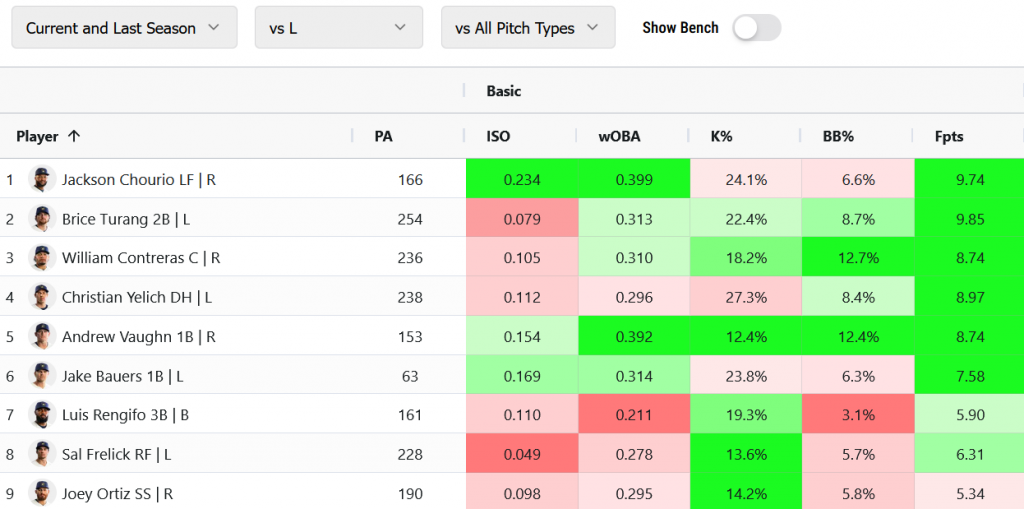Expand the vs L handedness dropdown
Screen dimensions: 1024x509
[339, 27]
